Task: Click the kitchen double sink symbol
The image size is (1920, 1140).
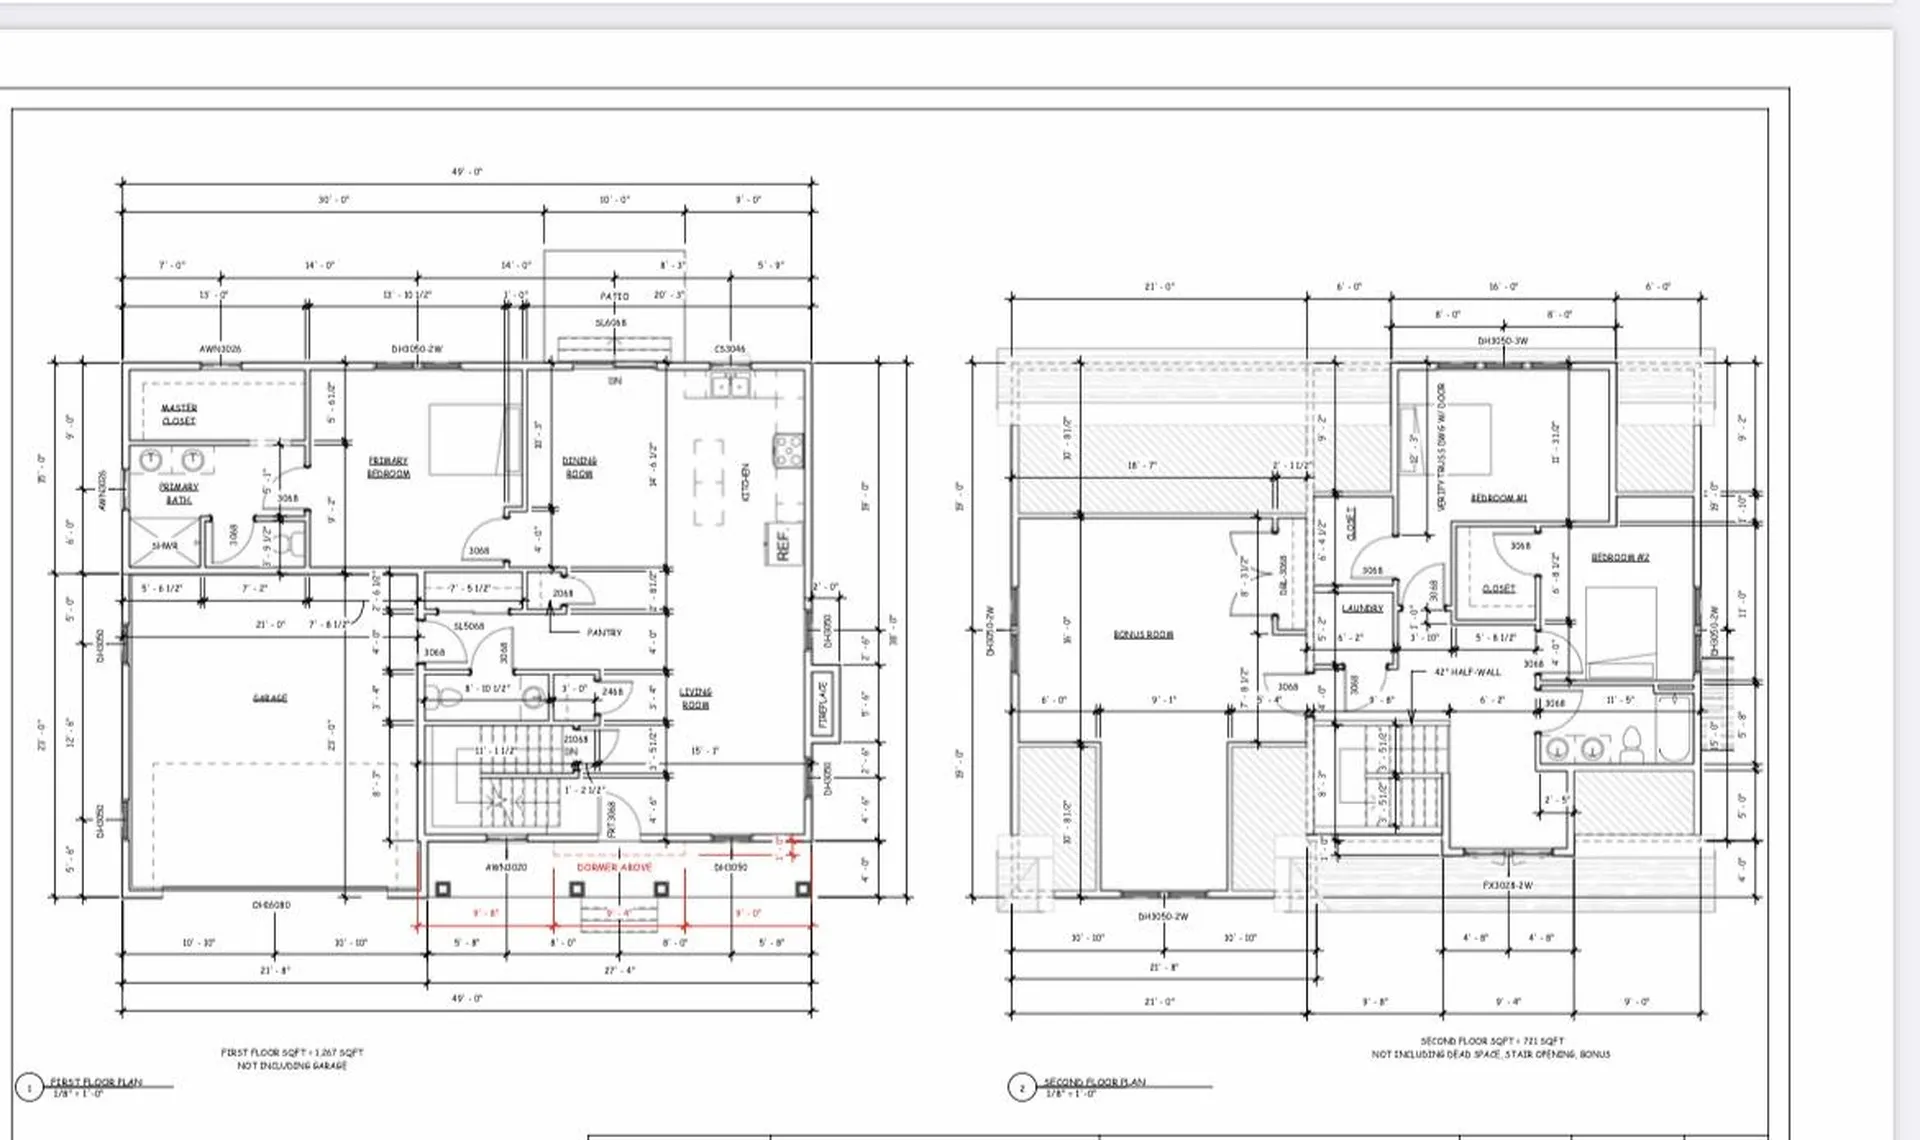Action: pyautogui.click(x=730, y=386)
